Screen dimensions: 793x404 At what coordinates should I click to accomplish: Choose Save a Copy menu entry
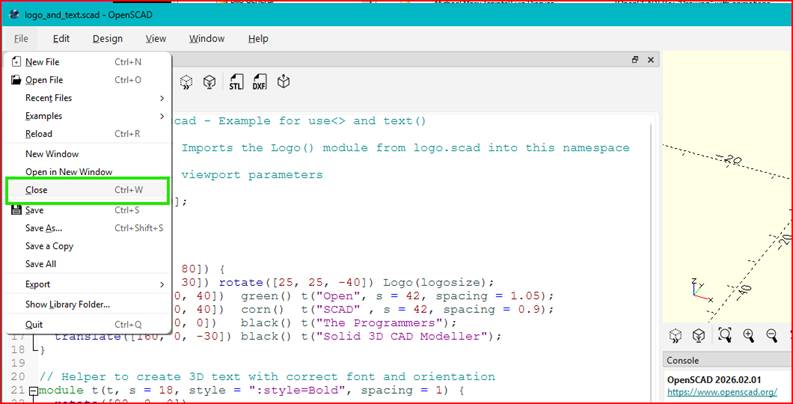88,246
